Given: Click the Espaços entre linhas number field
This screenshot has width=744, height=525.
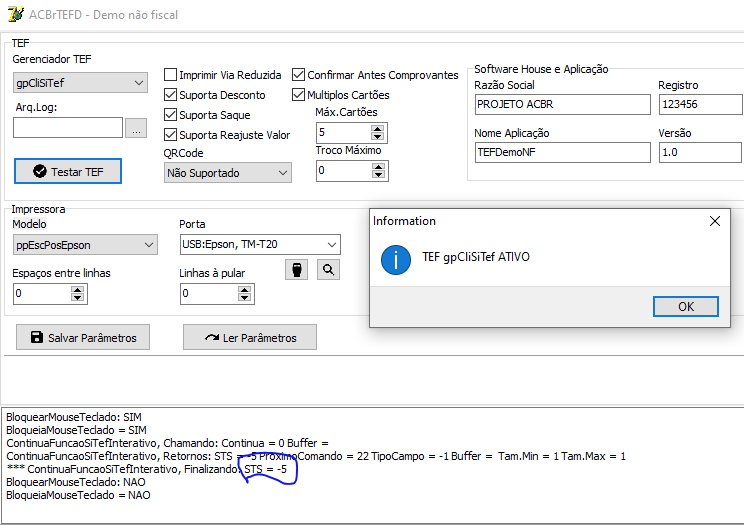Looking at the screenshot, I should click(42, 293).
